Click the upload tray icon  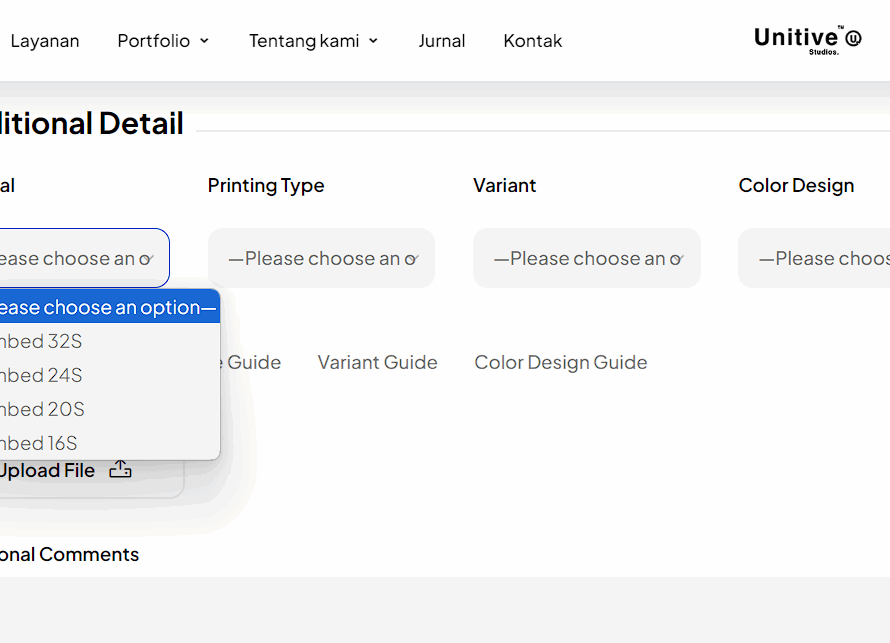click(120, 470)
